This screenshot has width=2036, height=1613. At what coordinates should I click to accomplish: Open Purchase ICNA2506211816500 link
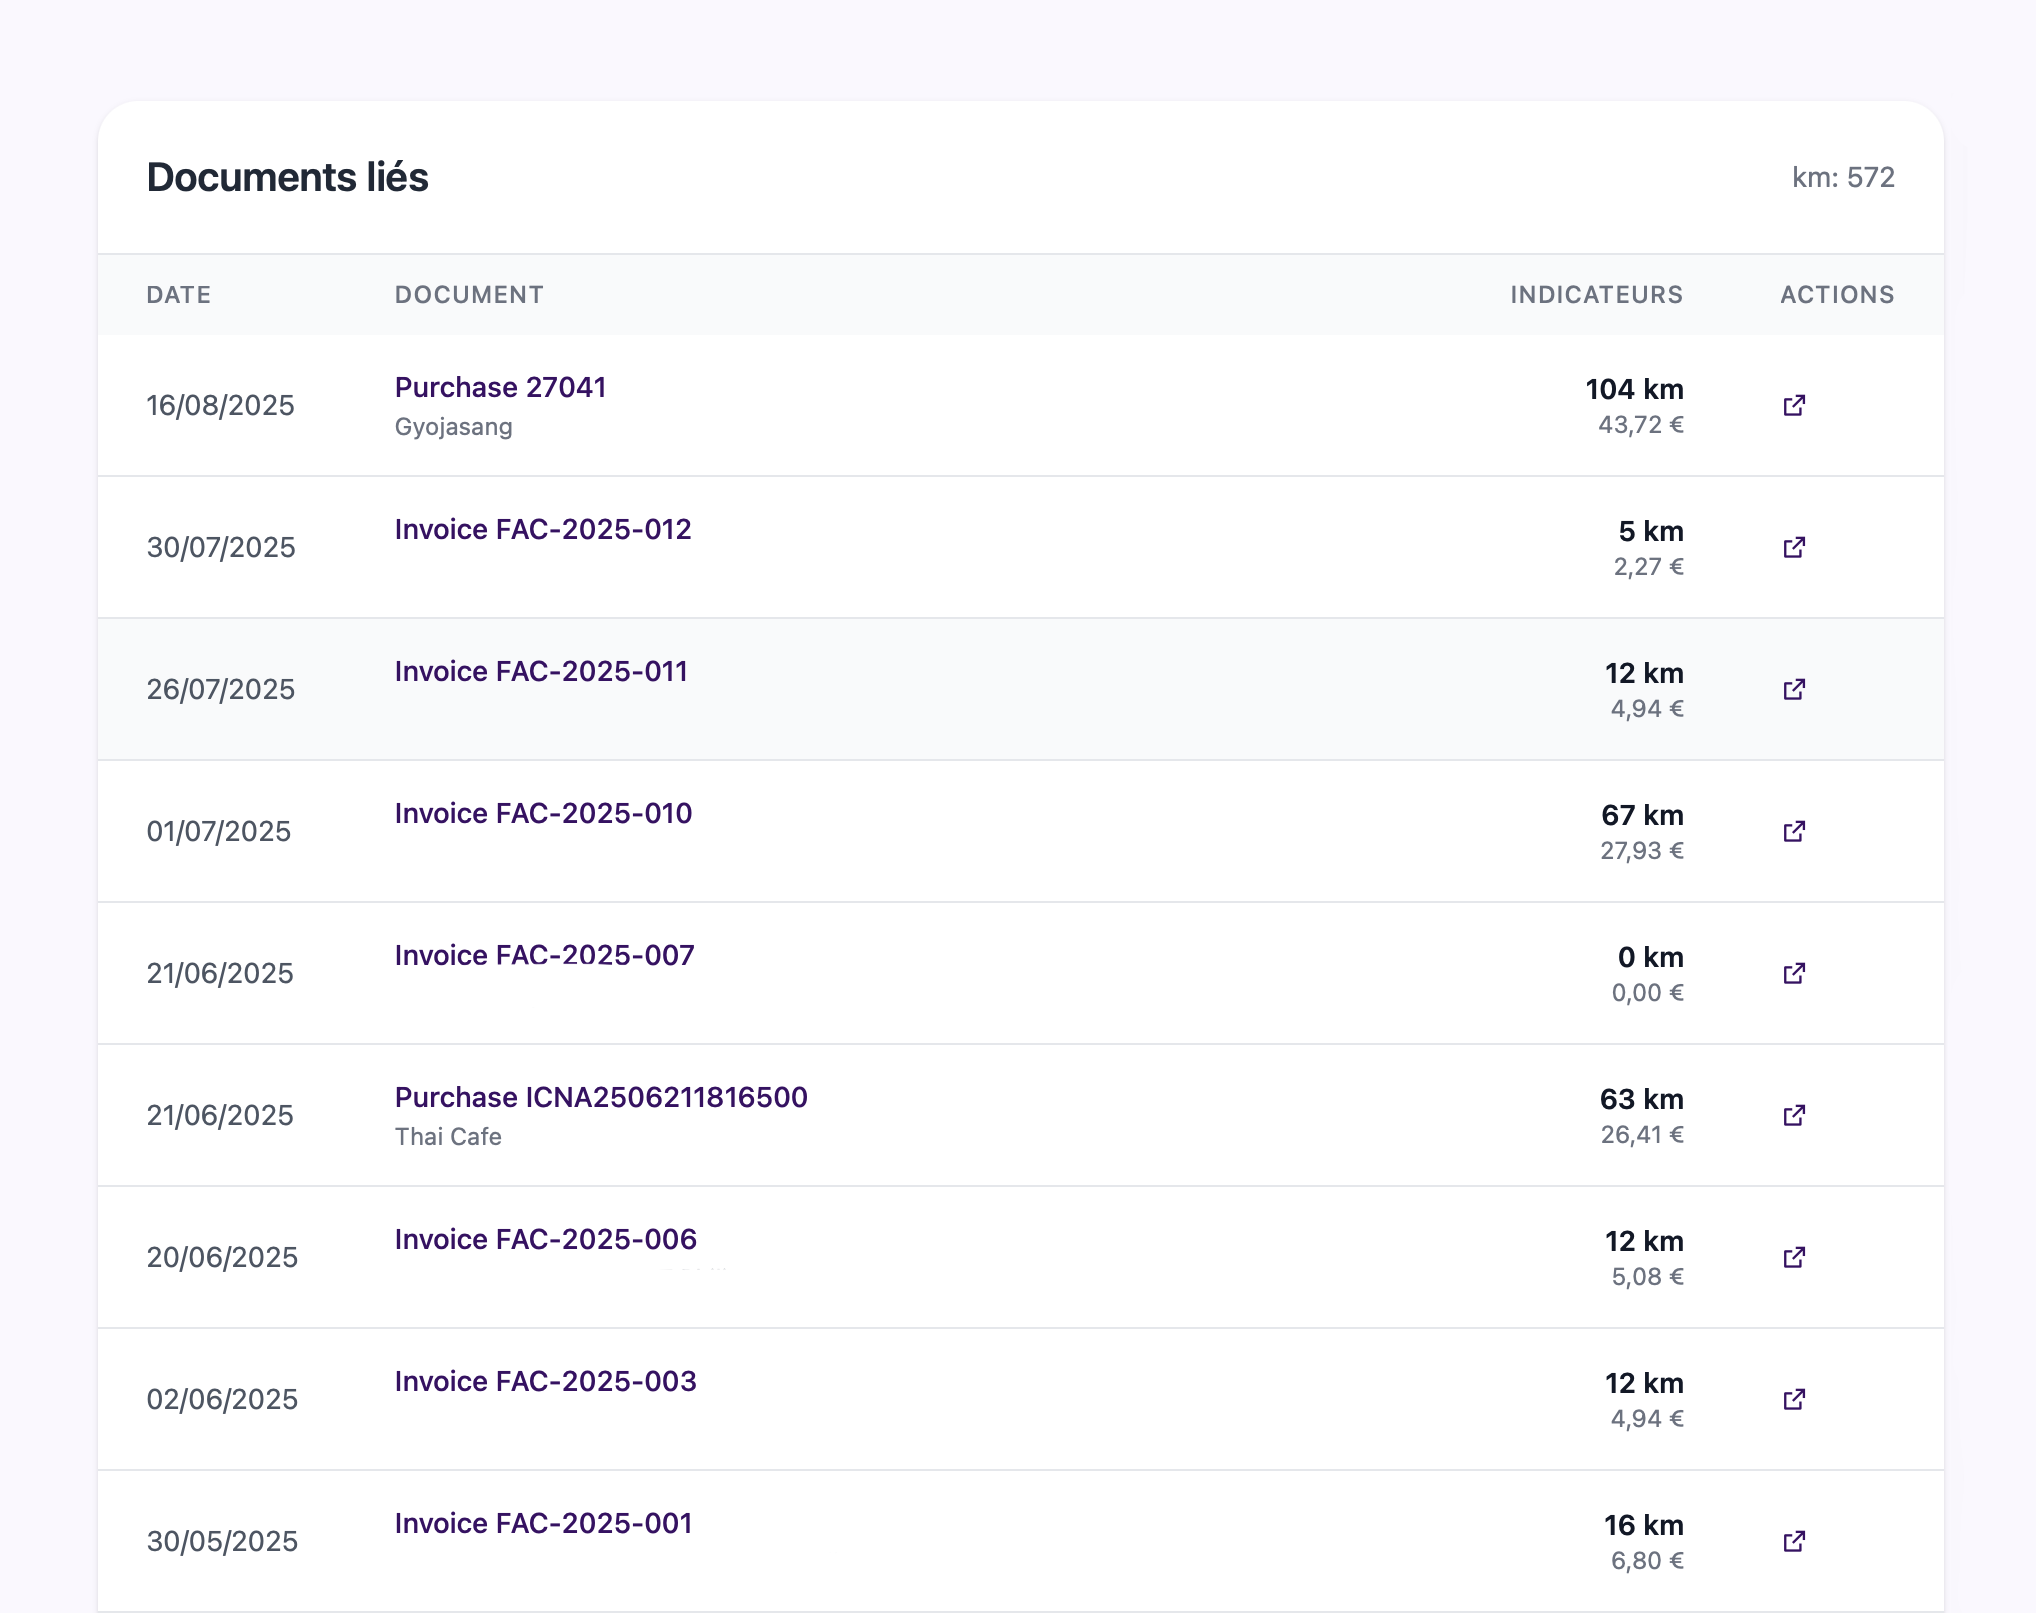click(601, 1097)
